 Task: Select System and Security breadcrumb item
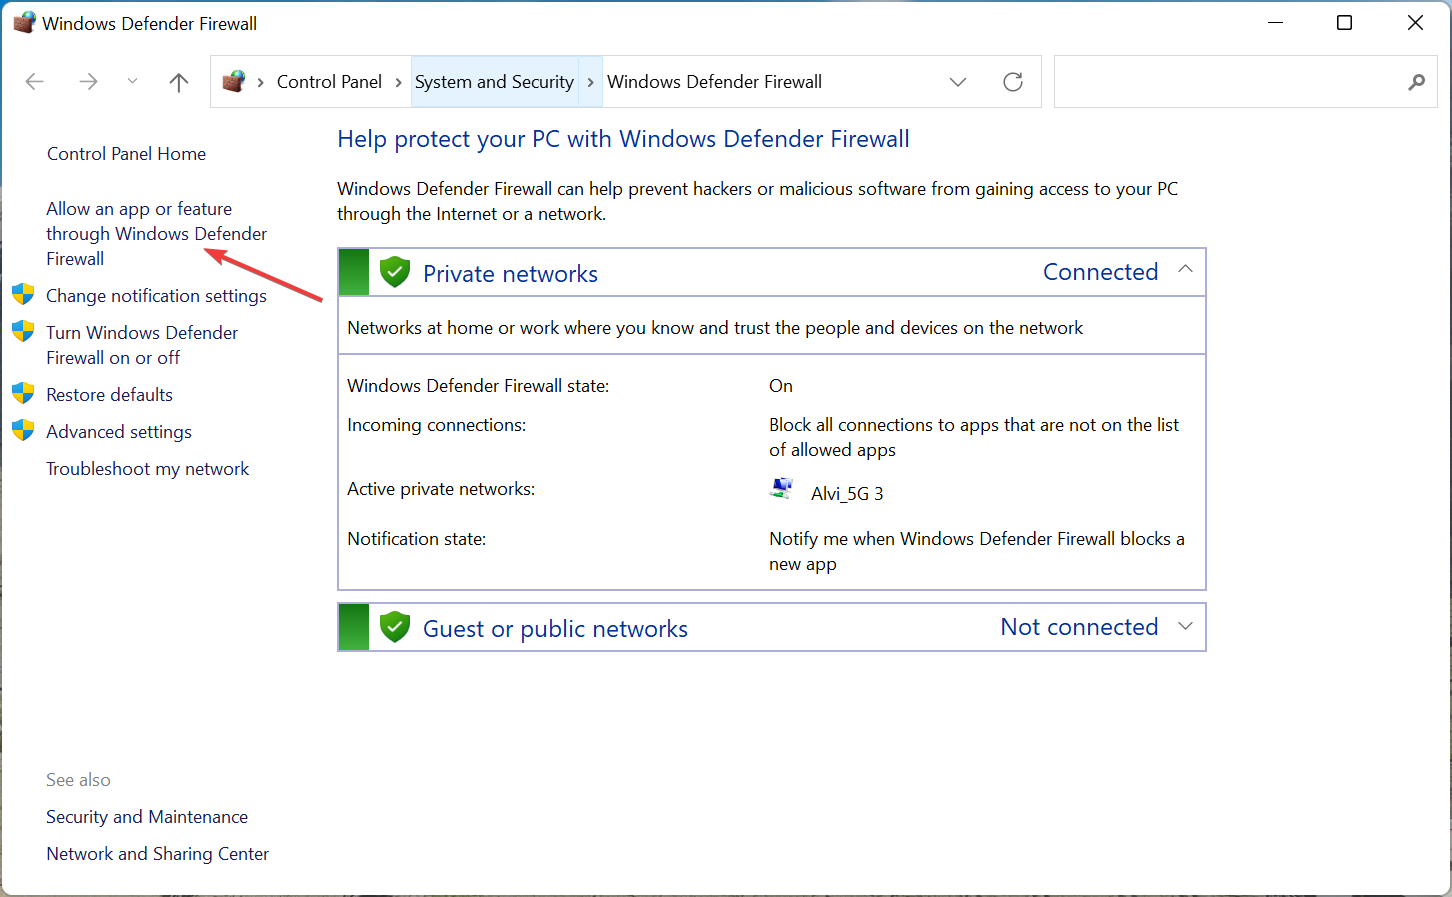click(494, 82)
